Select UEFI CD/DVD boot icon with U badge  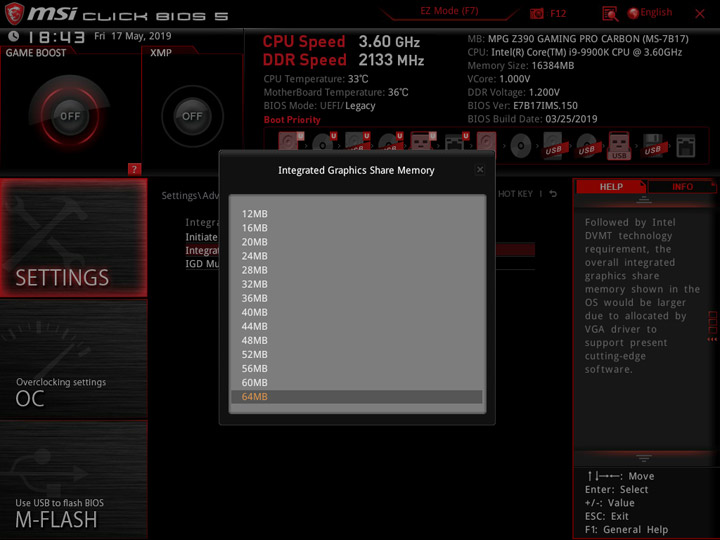tap(324, 143)
